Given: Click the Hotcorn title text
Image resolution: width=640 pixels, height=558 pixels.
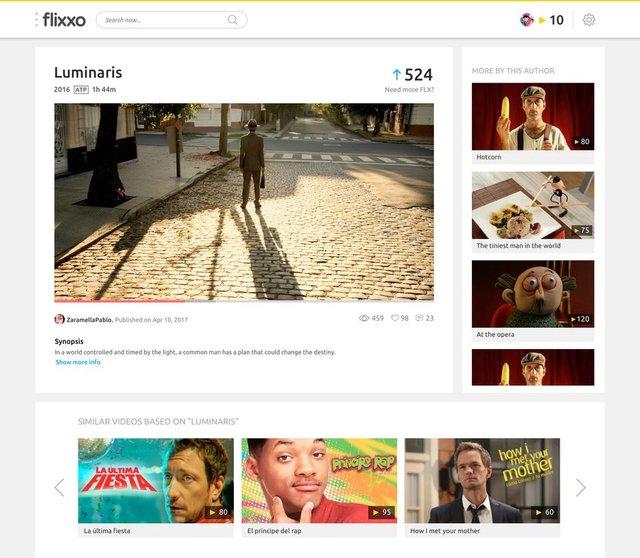Looking at the screenshot, I should point(489,157).
